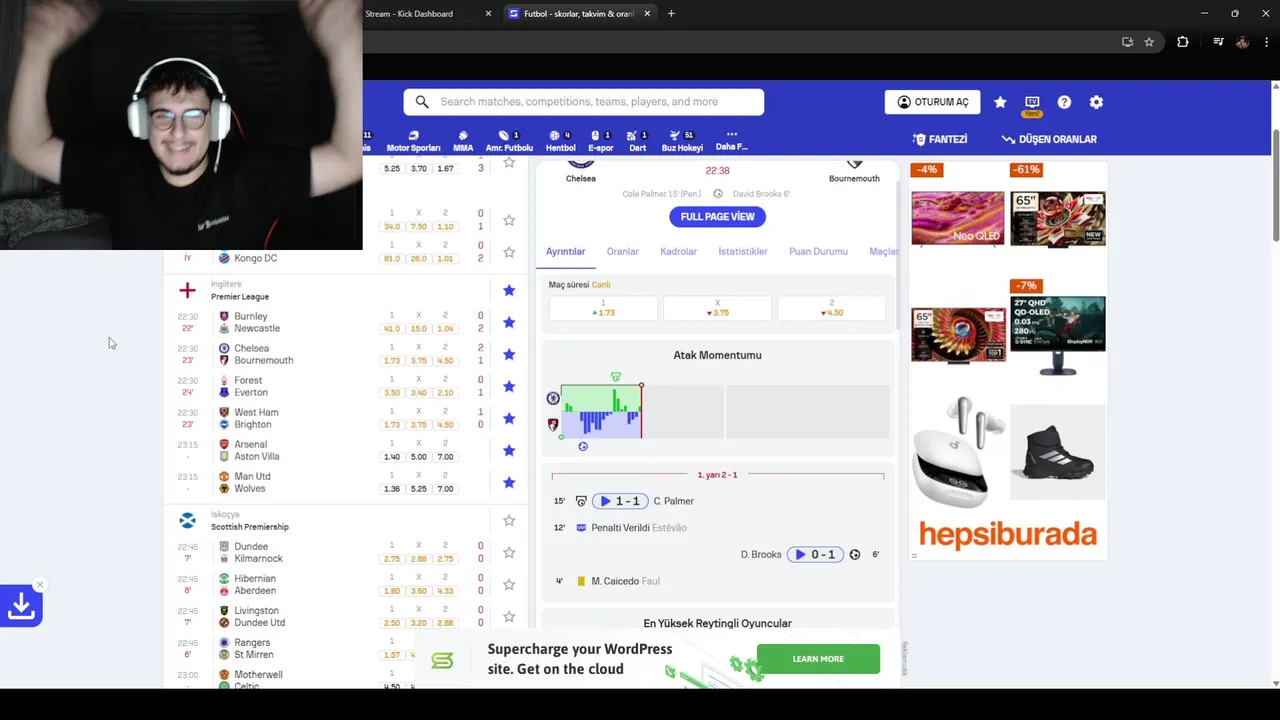
Task: Select the E-spor category
Action: (x=600, y=141)
